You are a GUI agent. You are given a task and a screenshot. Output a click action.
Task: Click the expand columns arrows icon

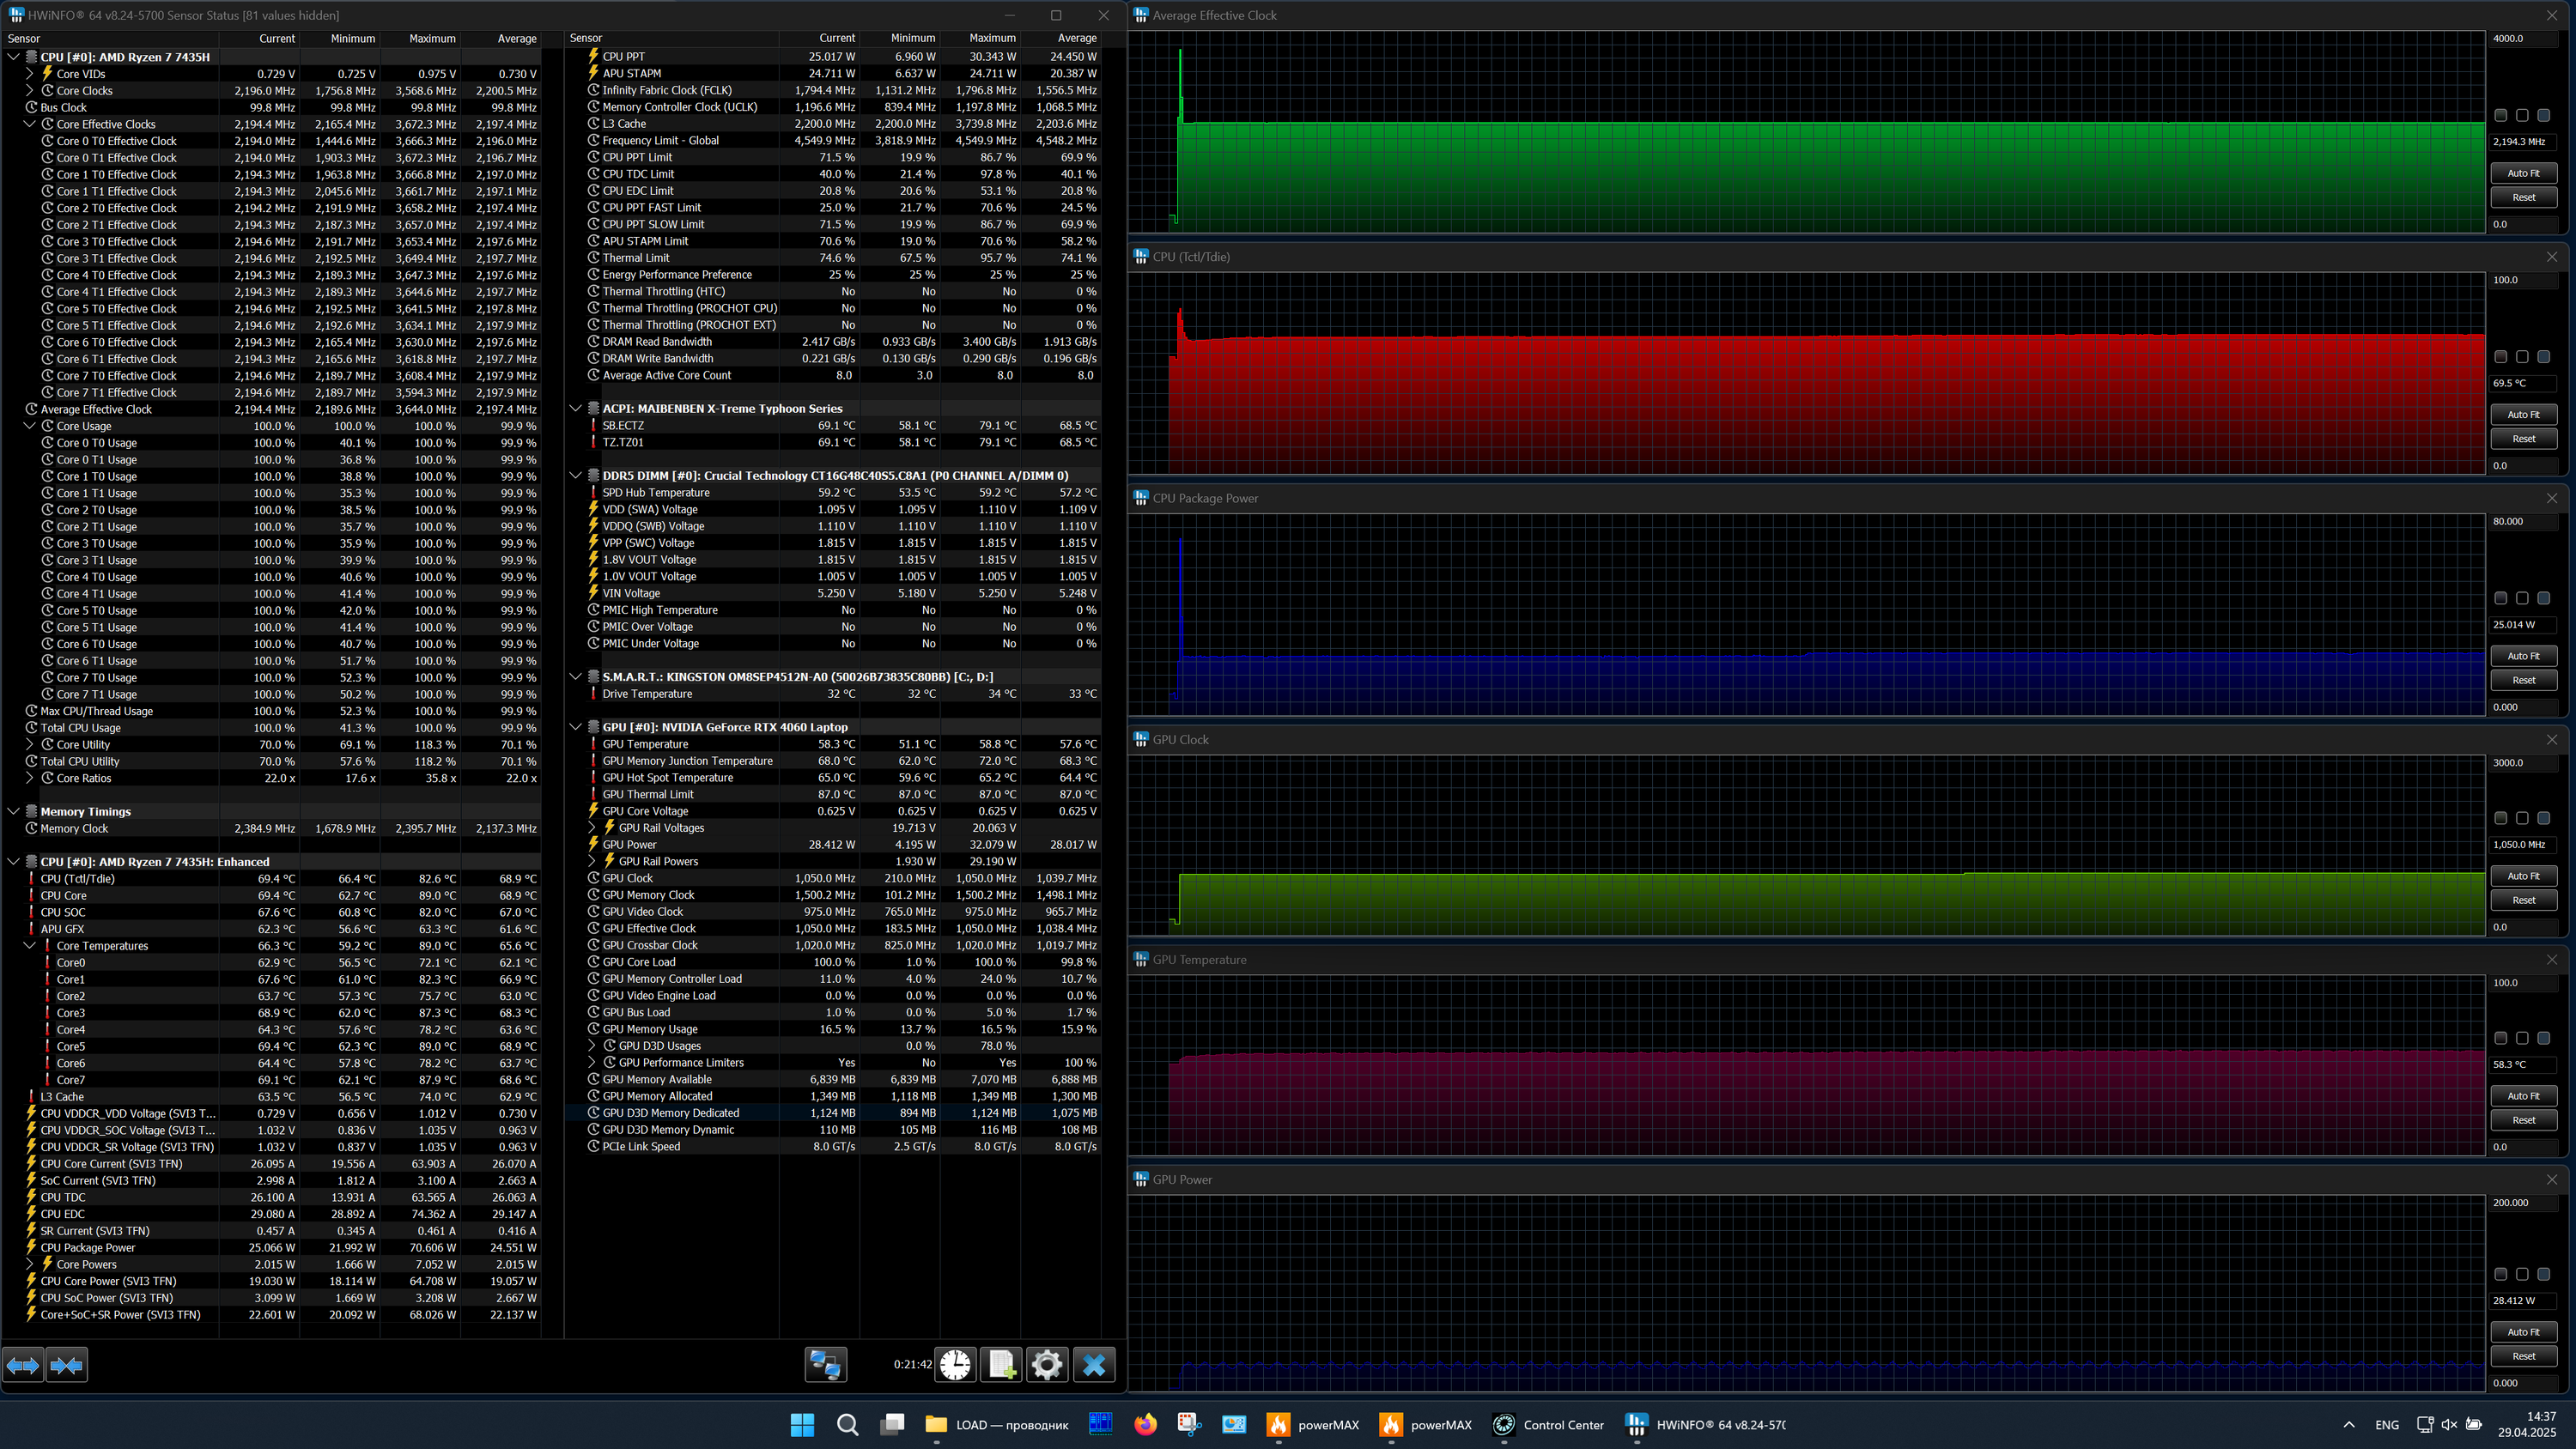(23, 1365)
